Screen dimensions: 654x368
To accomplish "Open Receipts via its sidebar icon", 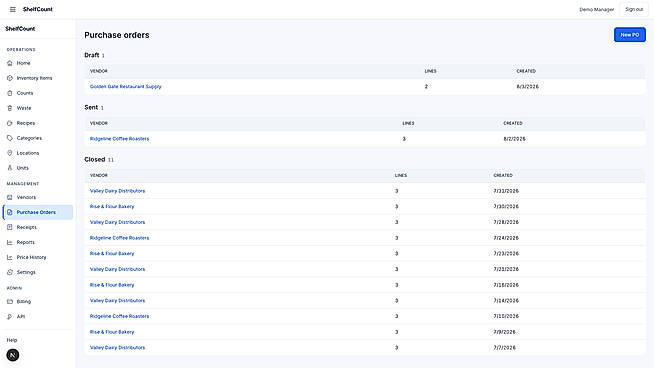I will click(x=10, y=227).
